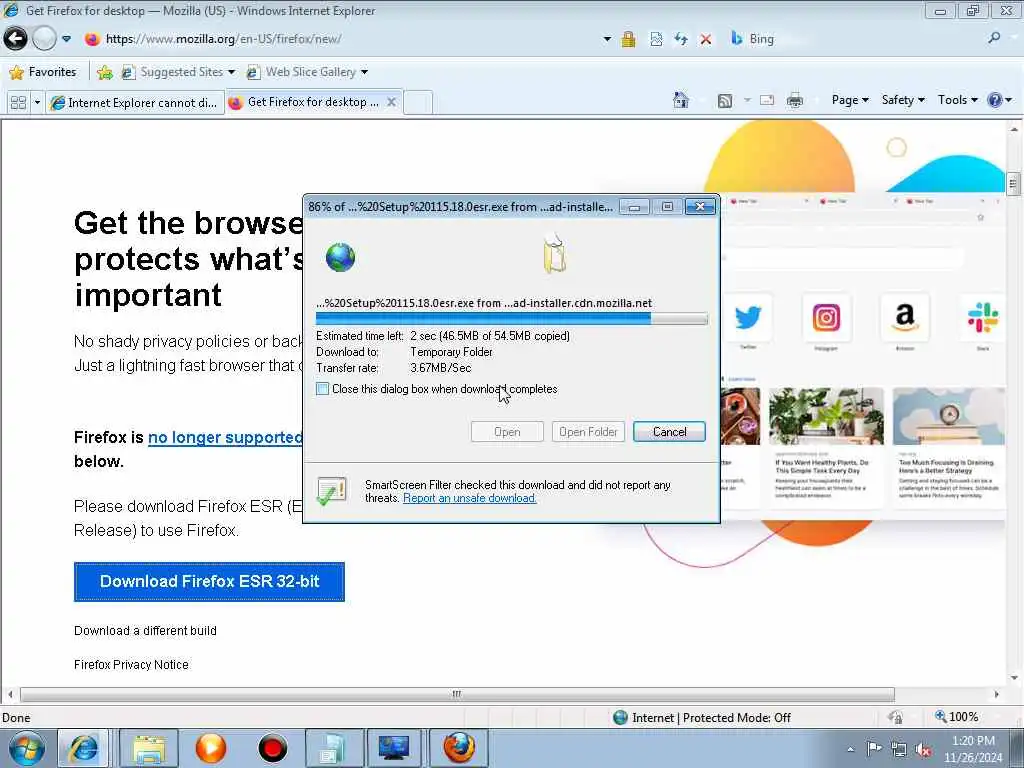Click the Firefox taskbar icon
The image size is (1024, 768).
458,748
